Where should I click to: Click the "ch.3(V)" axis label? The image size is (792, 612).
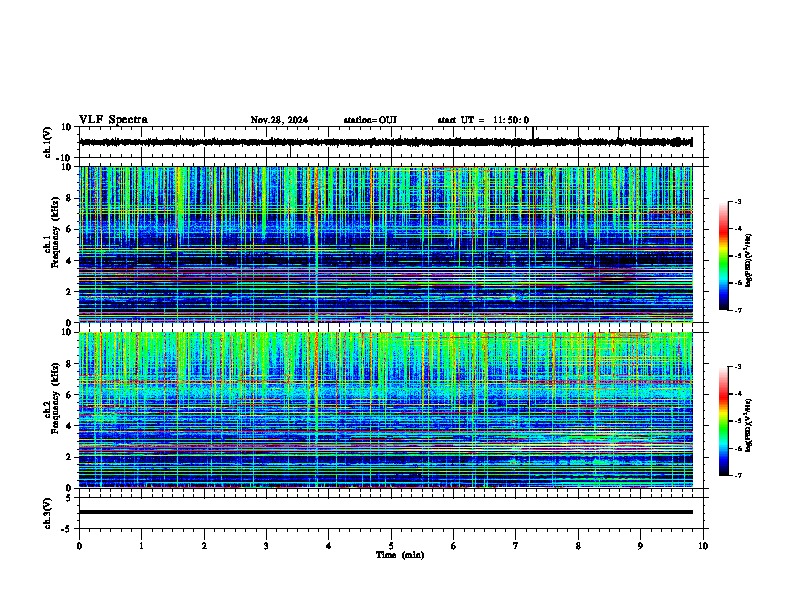pyautogui.click(x=48, y=514)
